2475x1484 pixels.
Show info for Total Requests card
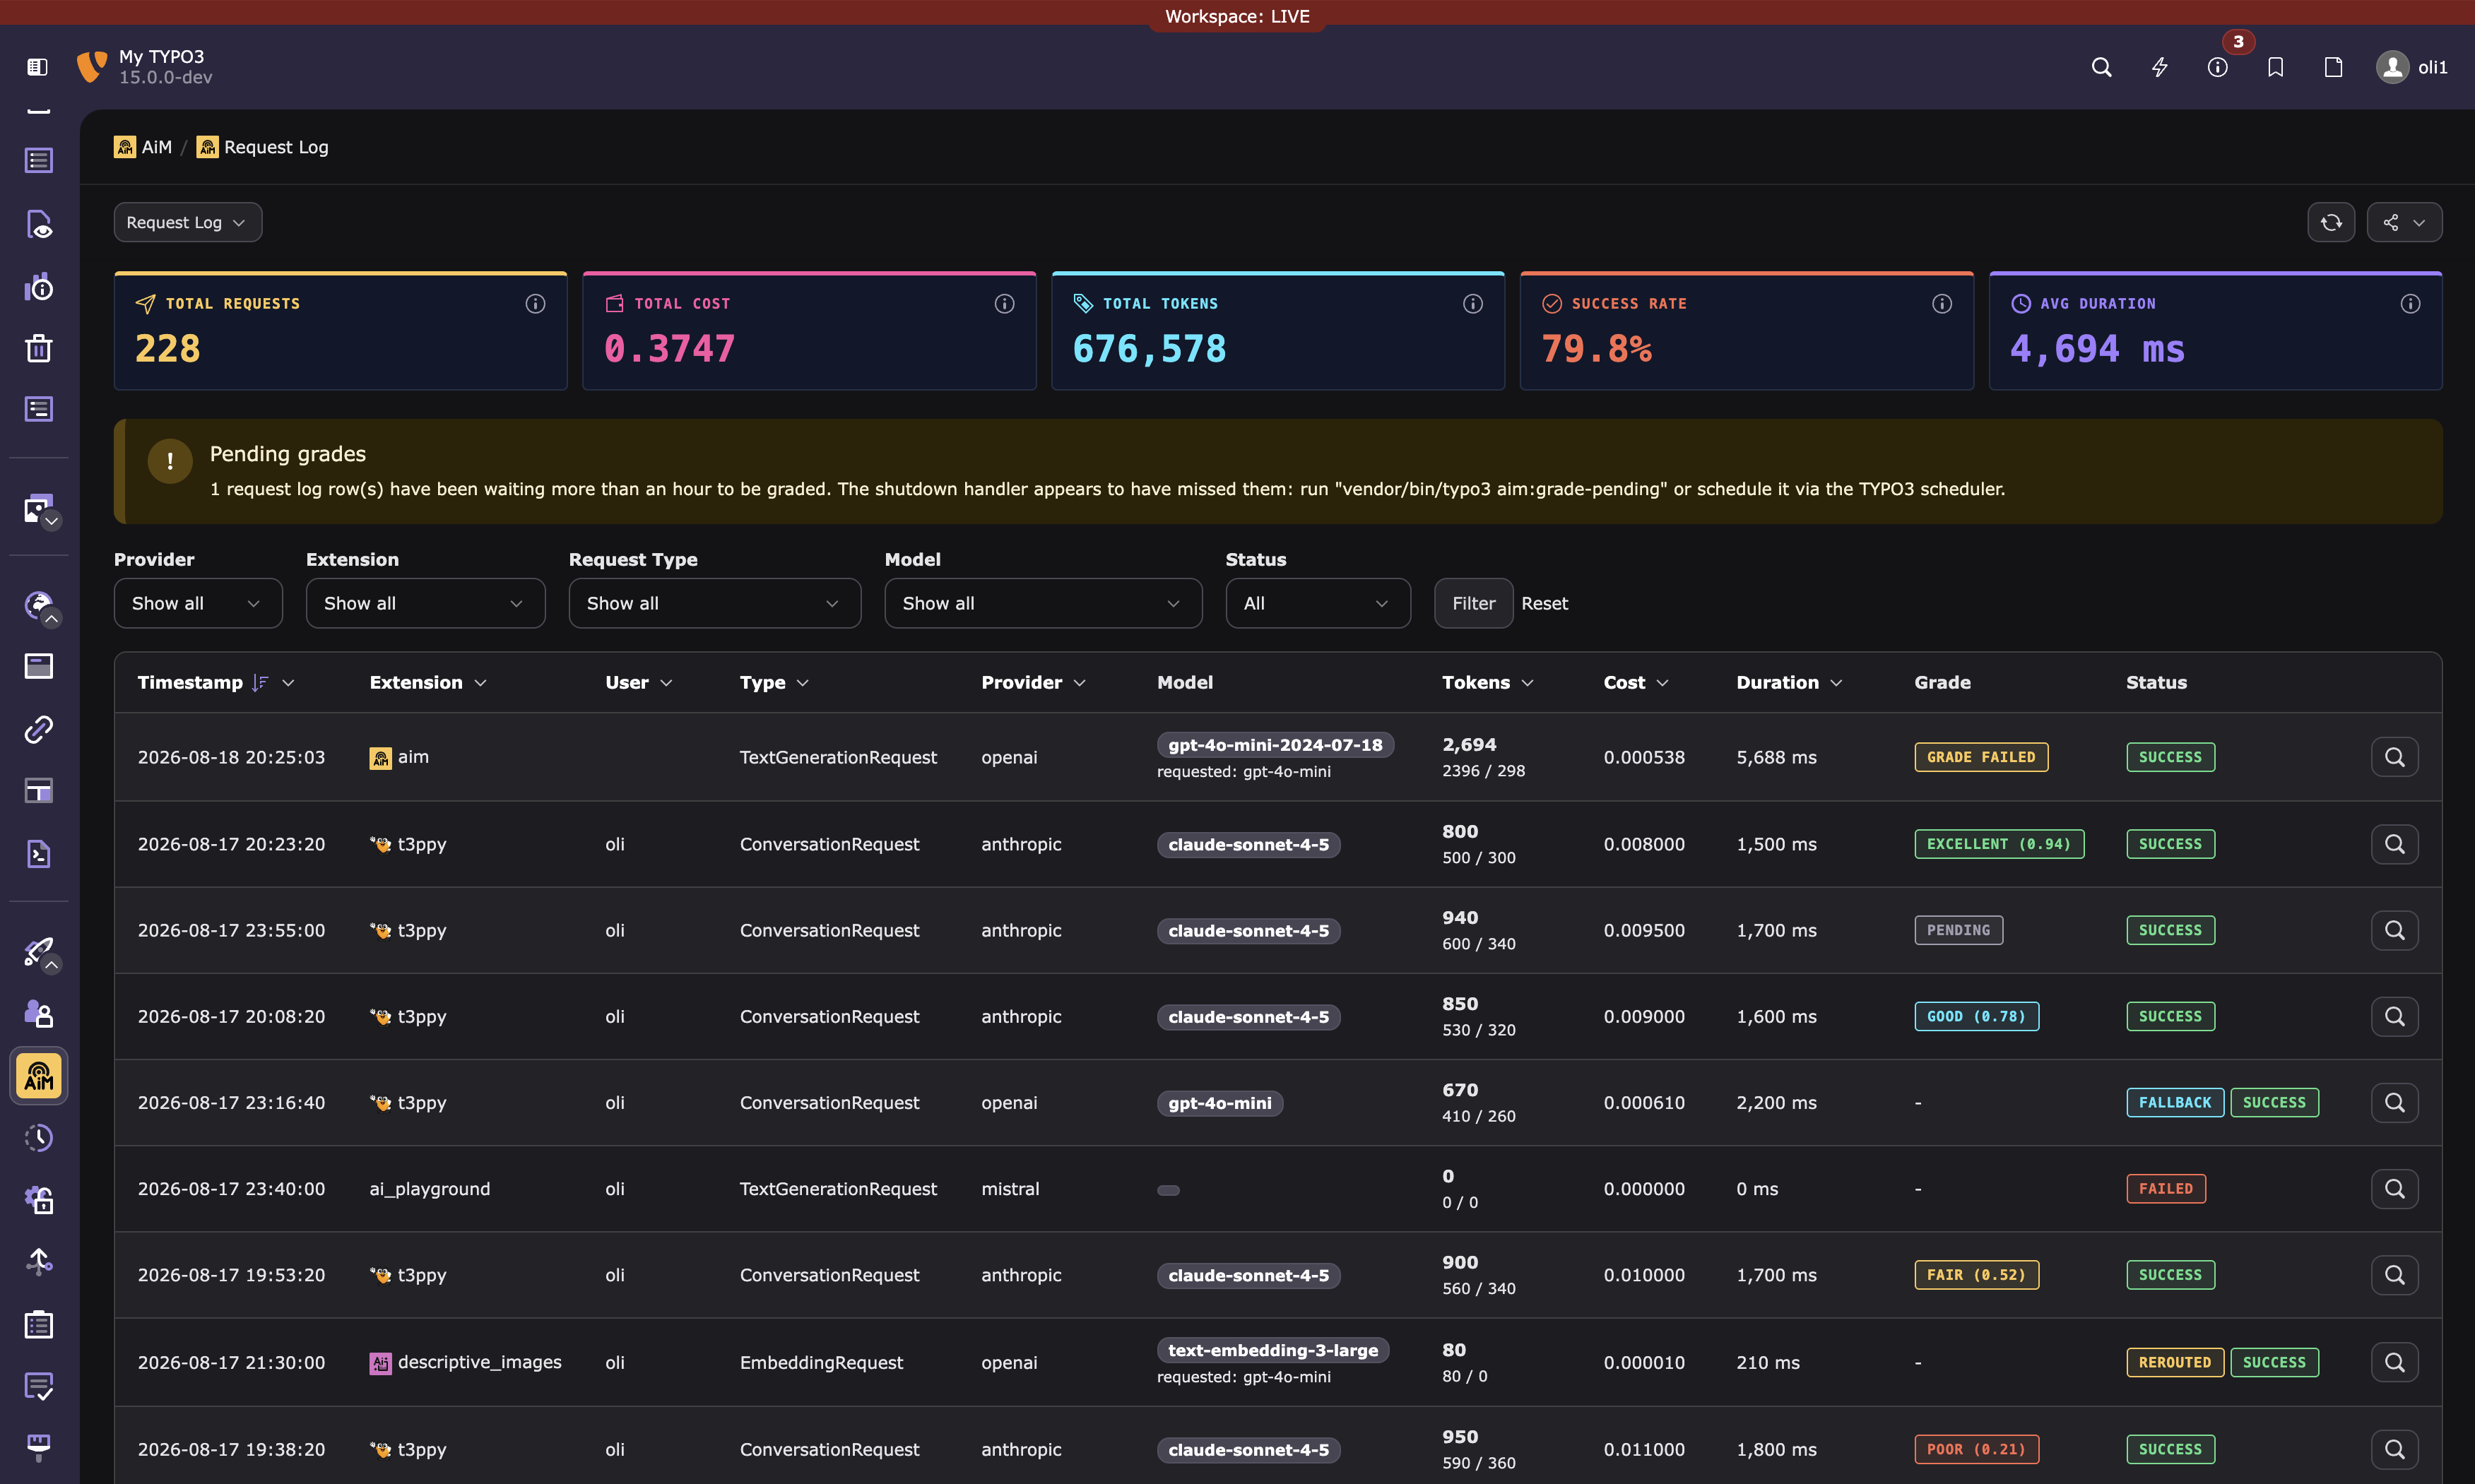pos(535,303)
